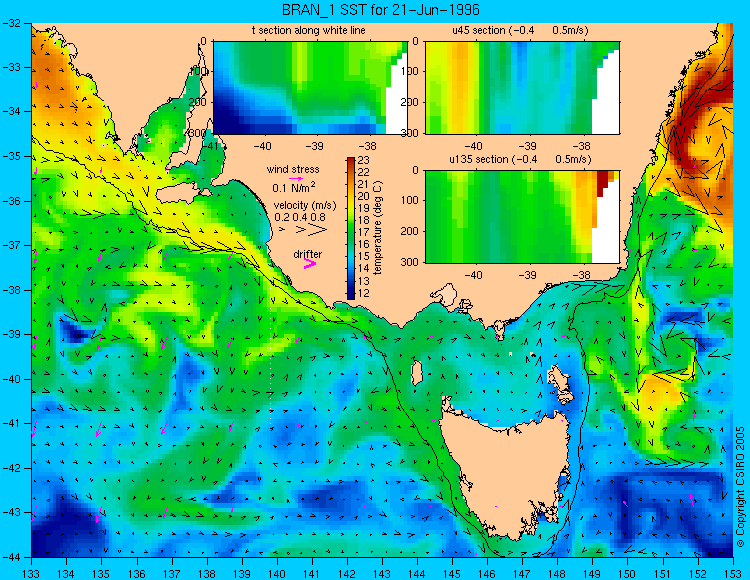Click longitude label '133'
The height and width of the screenshot is (580, 750).
(31, 574)
